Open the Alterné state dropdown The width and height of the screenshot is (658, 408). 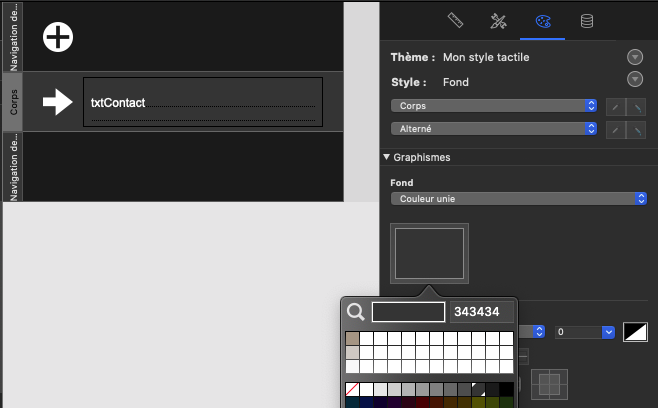tap(493, 129)
